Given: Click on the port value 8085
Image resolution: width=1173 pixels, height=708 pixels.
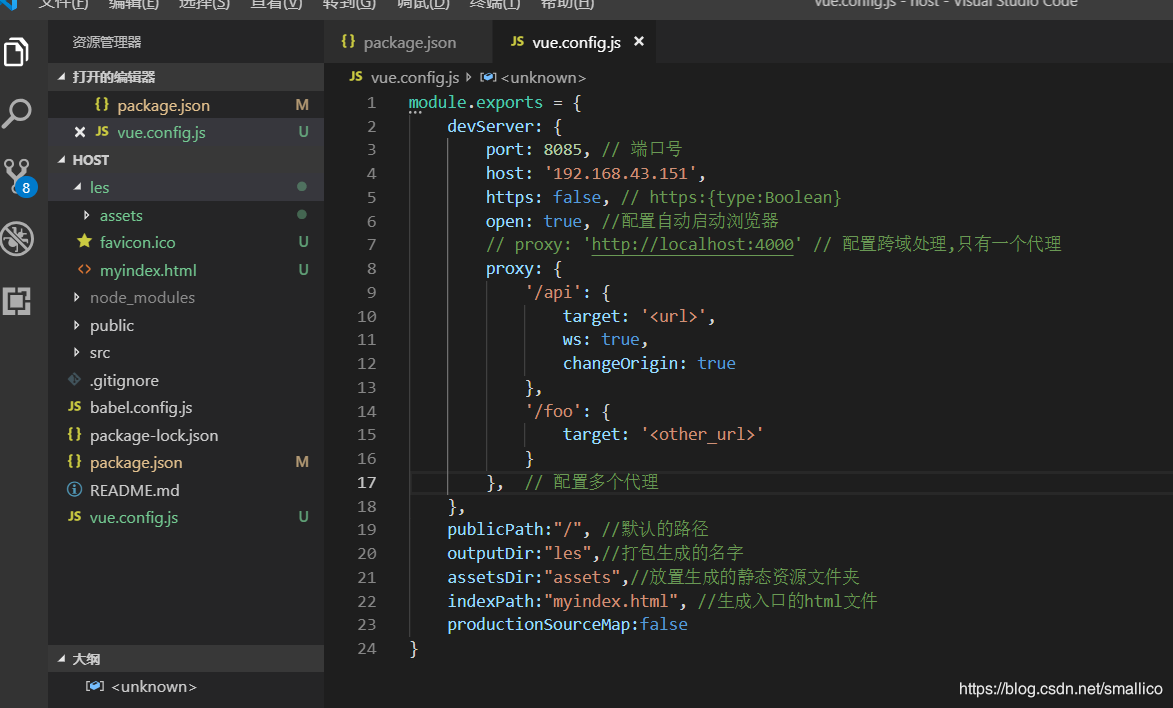Looking at the screenshot, I should click(x=563, y=150).
